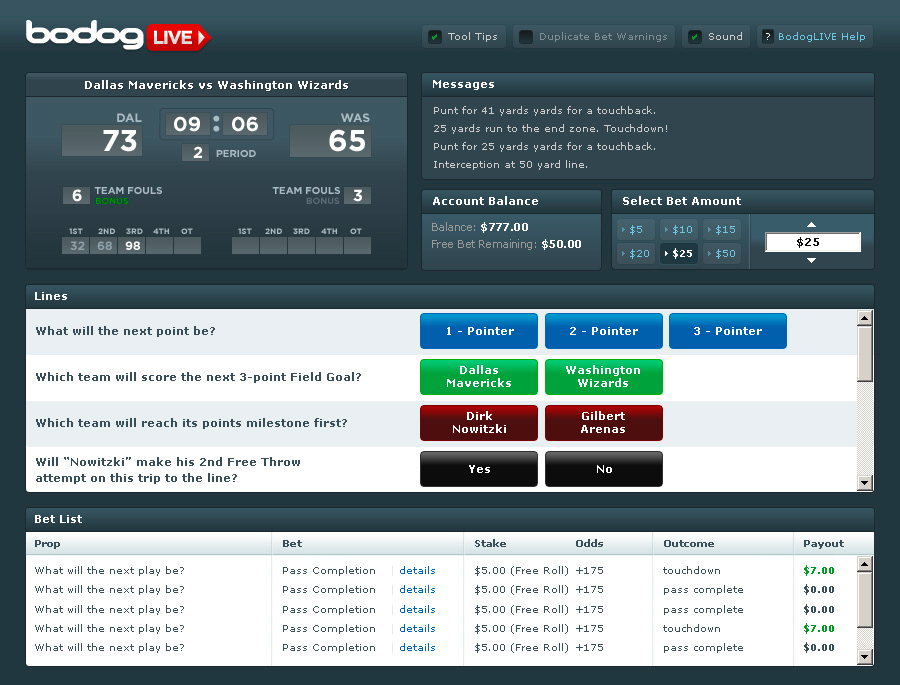The height and width of the screenshot is (685, 900).
Task: Pick the green Washington Wizards button
Action: 604,377
